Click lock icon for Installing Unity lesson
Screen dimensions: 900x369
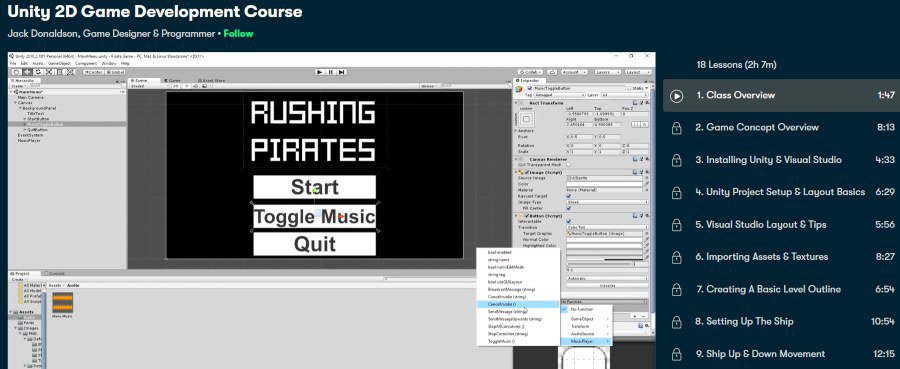(x=677, y=160)
